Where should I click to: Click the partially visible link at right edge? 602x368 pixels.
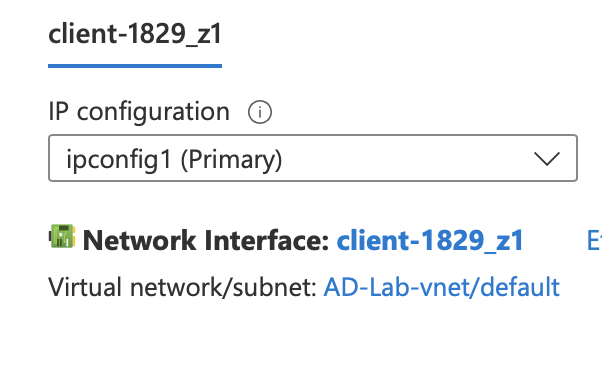[x=594, y=241]
